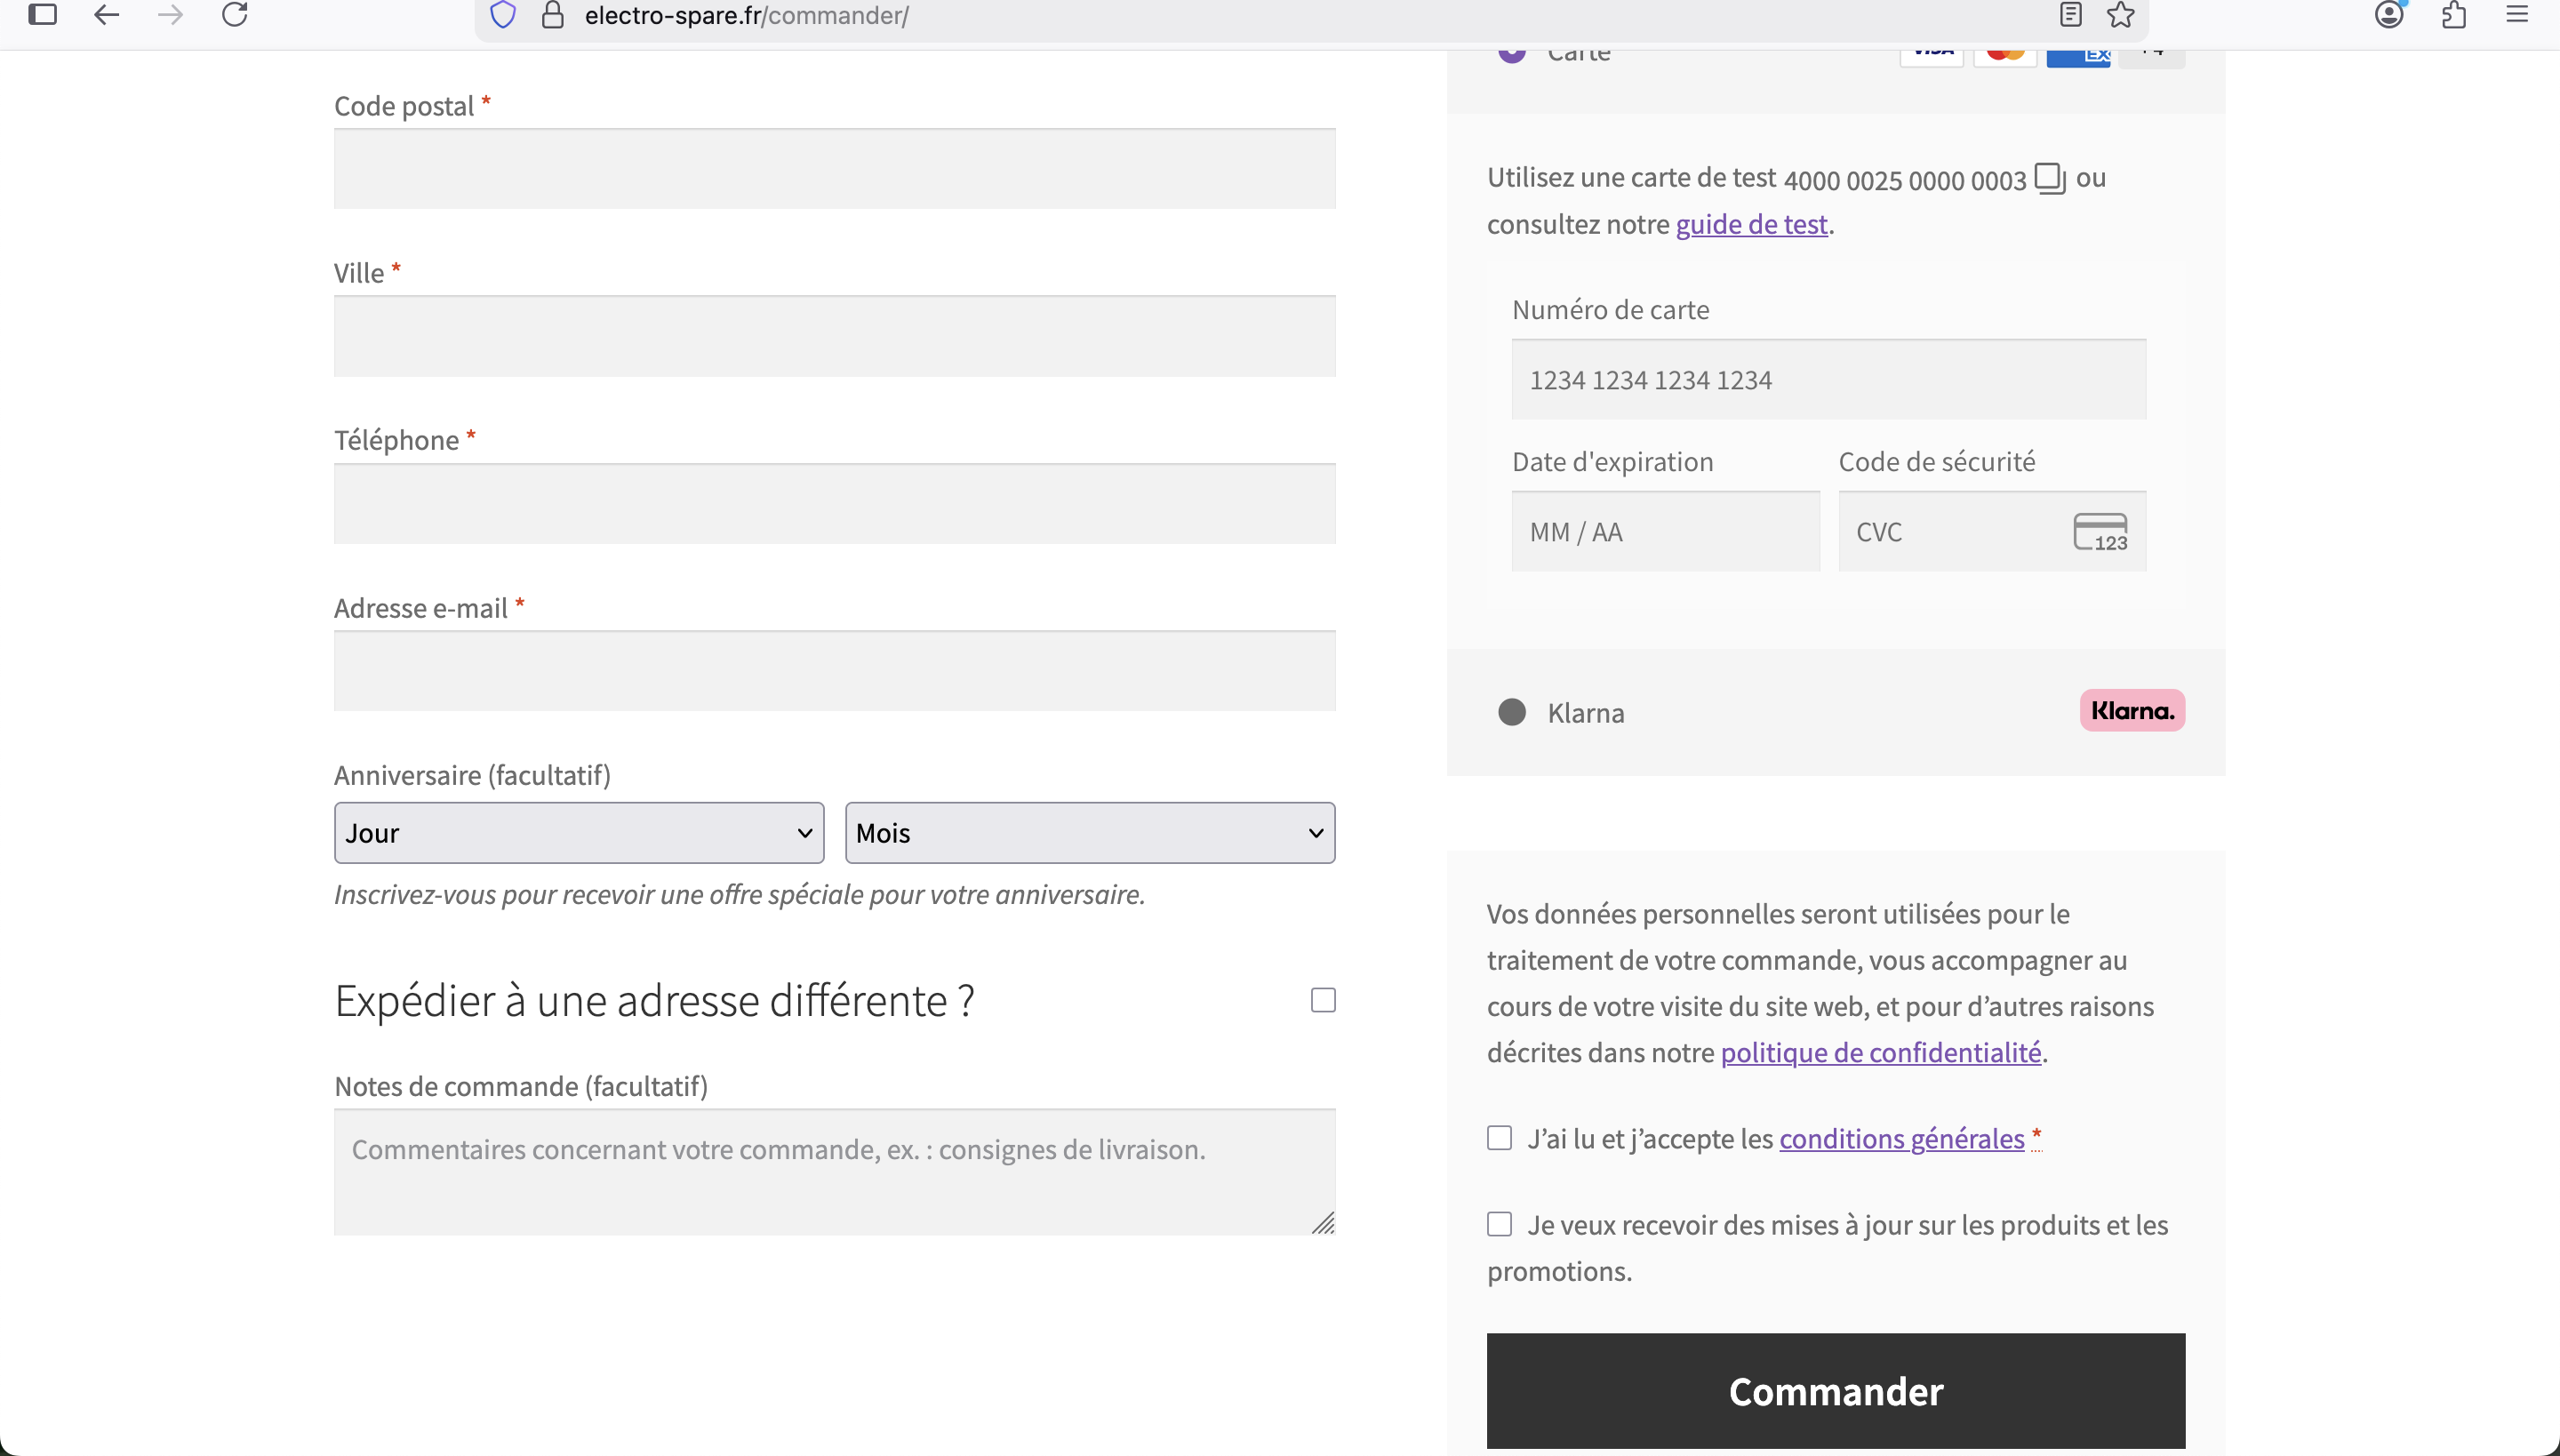Check the ship to different address box
Screen dimensions: 2560x1456
point(1323,1000)
